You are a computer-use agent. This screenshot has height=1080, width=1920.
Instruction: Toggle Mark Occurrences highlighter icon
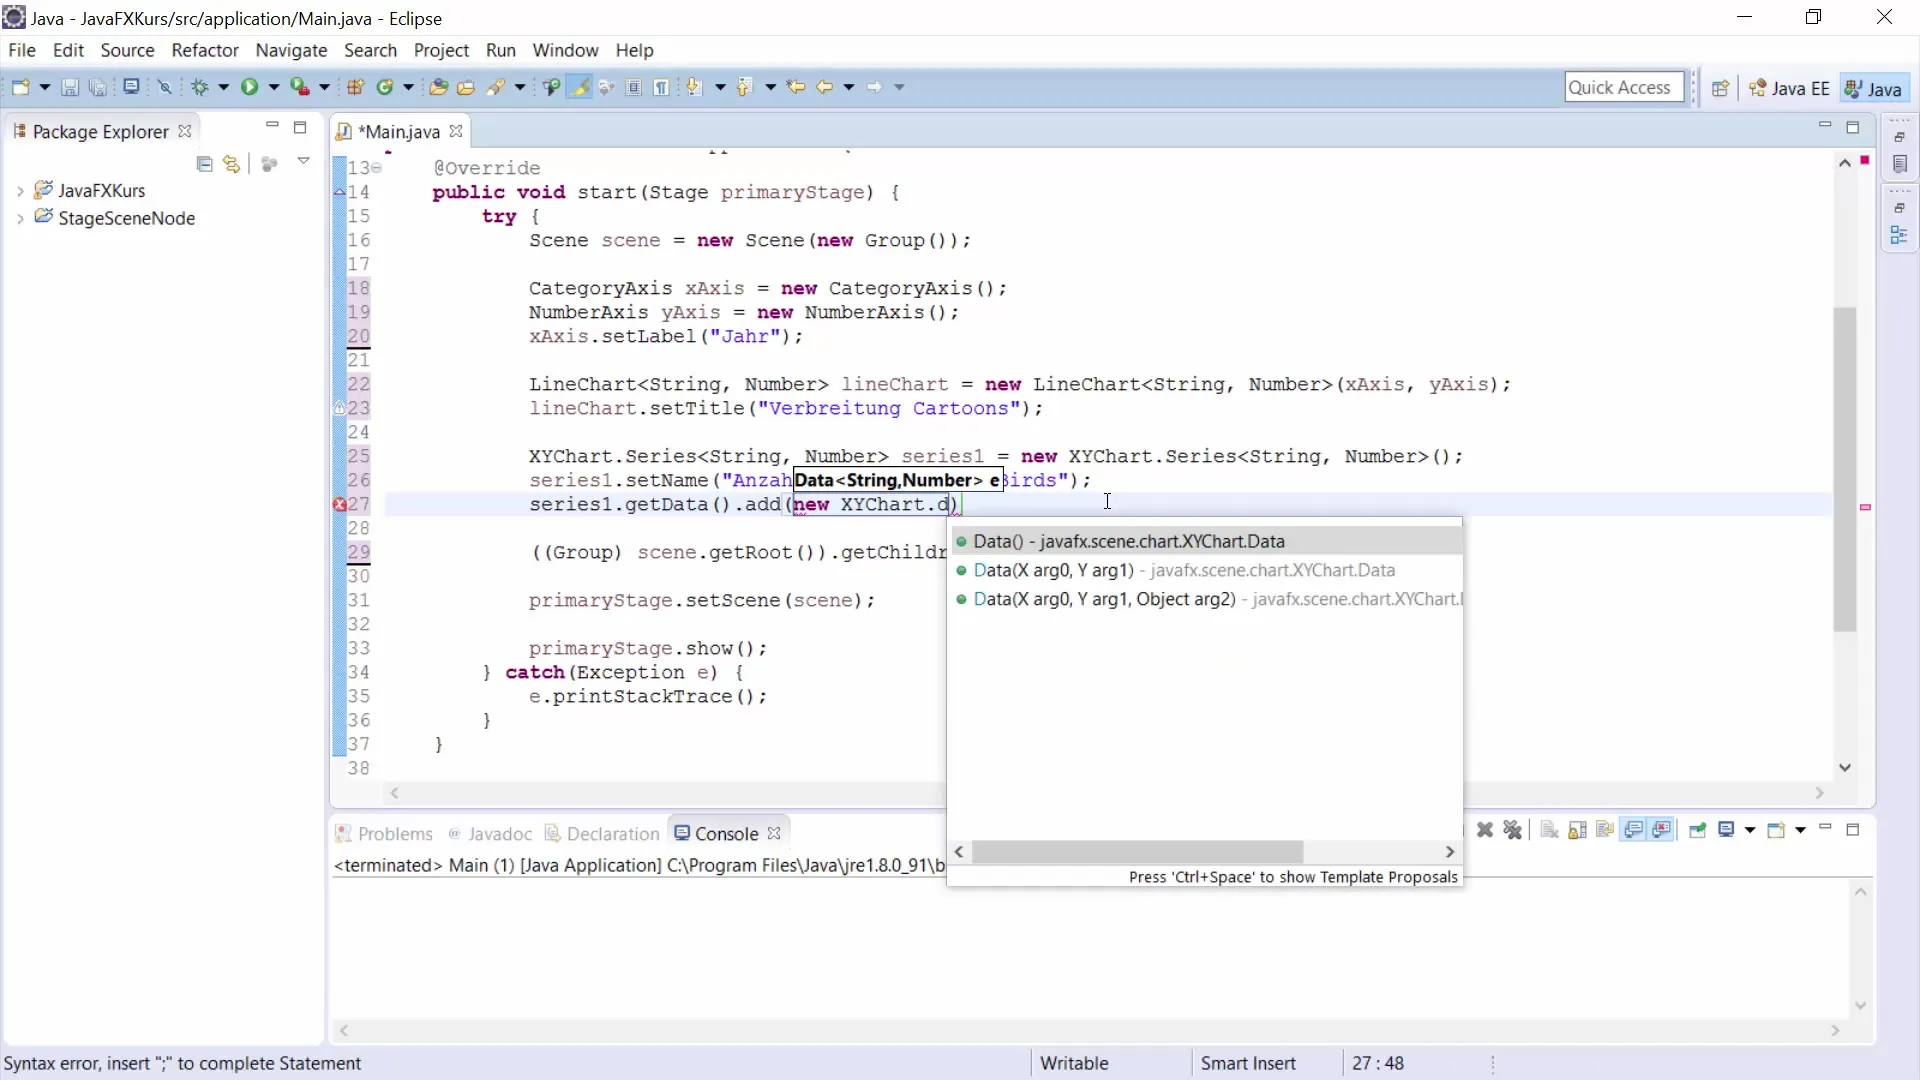579,87
